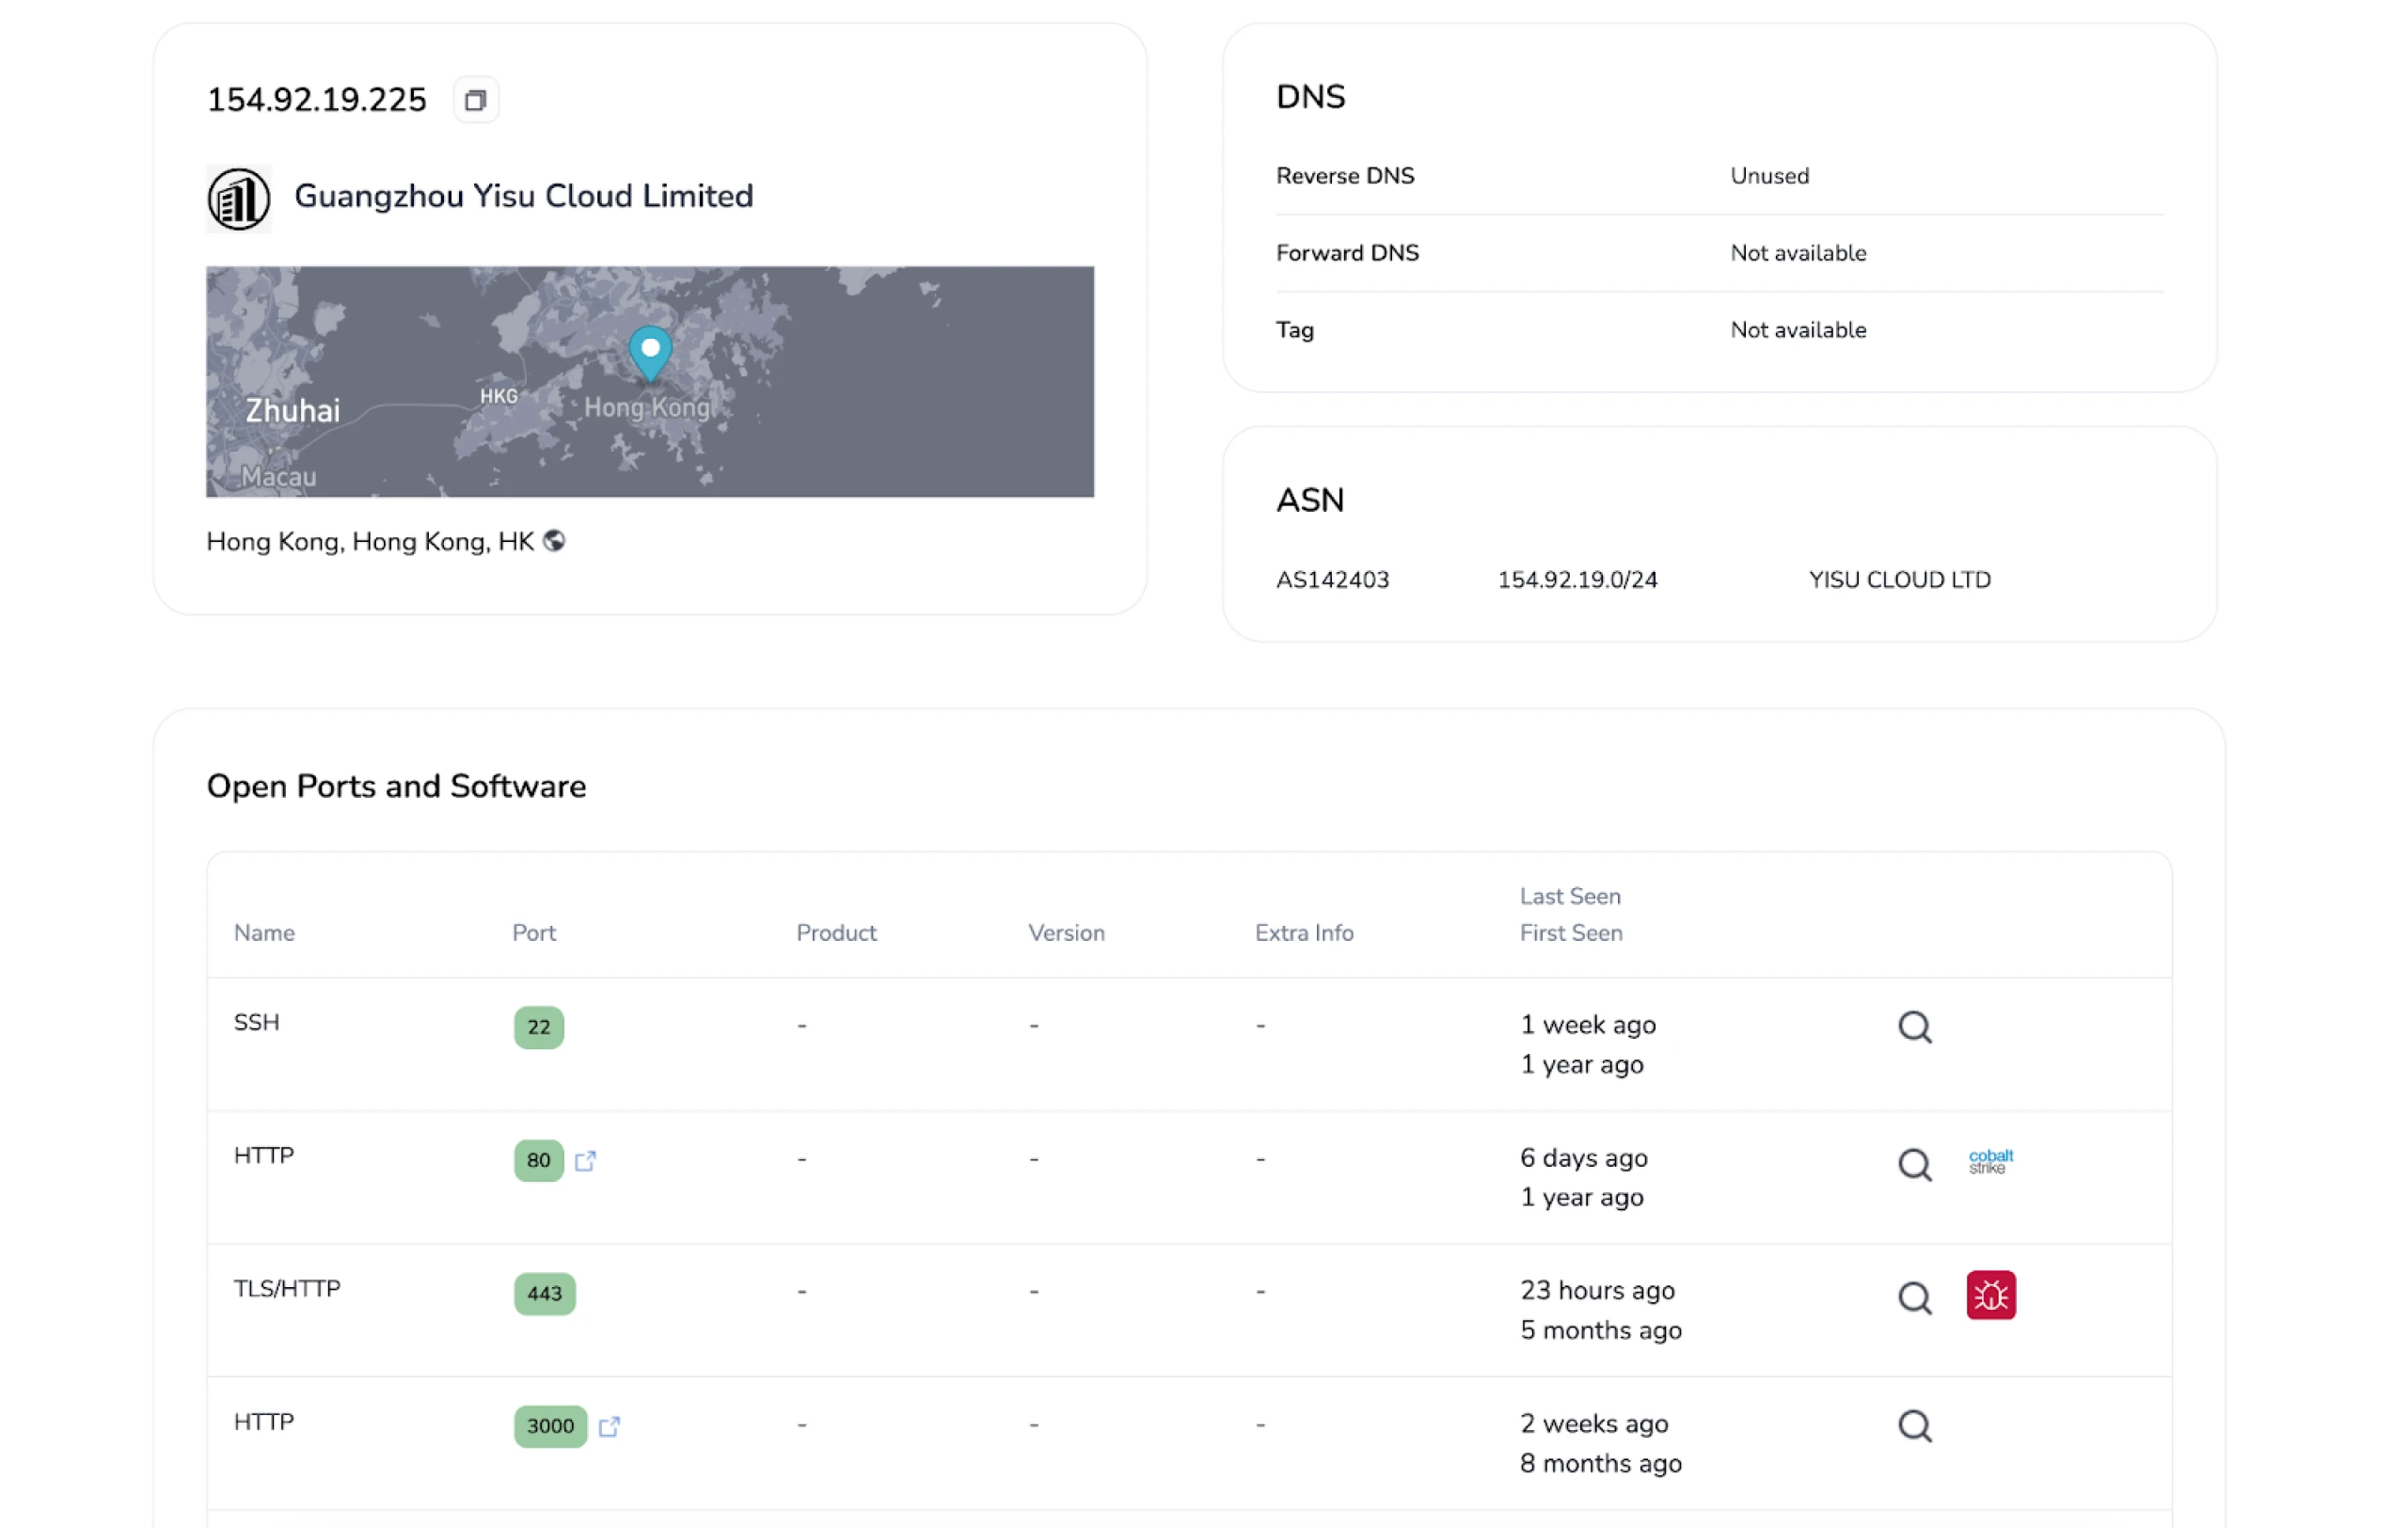Open the search magnifier for HTTP port 3000
Screen dimensions: 2408x1528
tap(1914, 1425)
